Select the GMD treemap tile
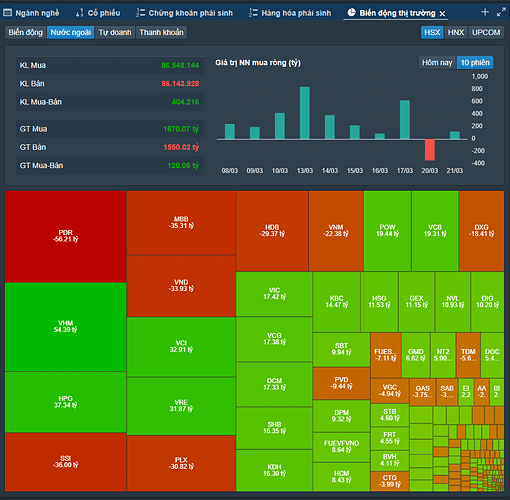 tap(416, 355)
